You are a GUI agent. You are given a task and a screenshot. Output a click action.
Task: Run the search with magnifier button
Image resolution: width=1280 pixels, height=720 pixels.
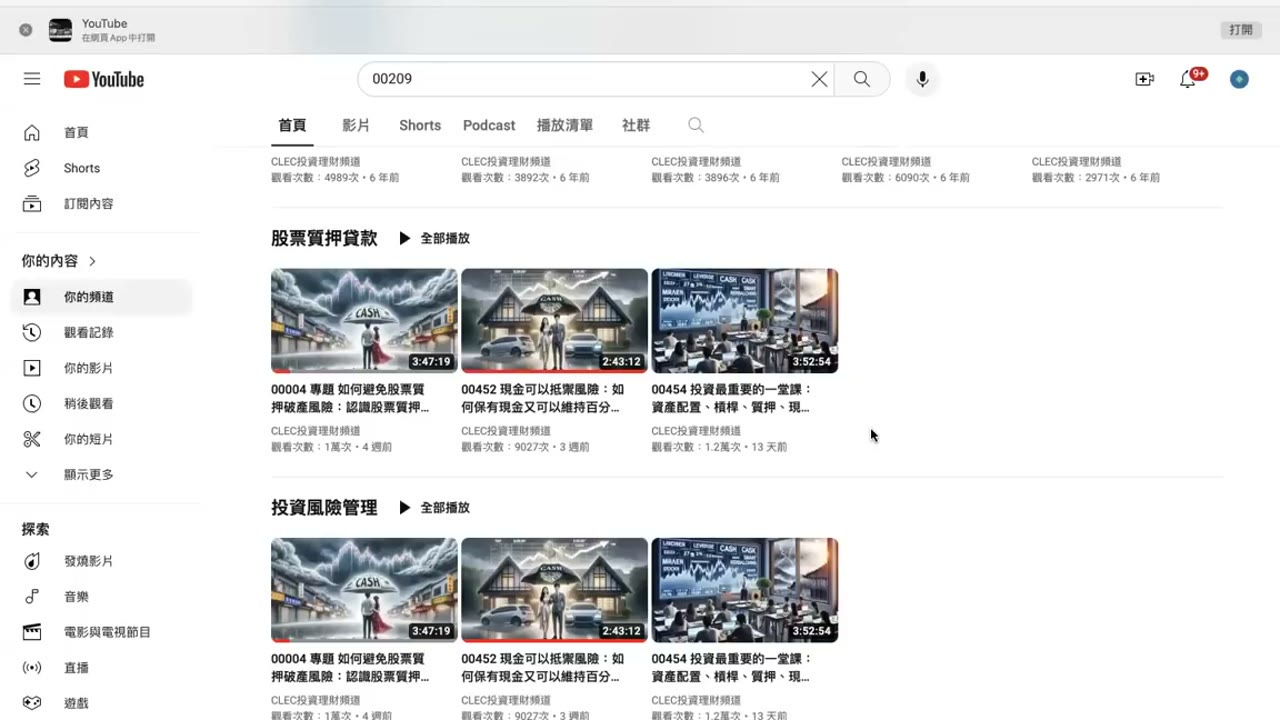pos(862,79)
